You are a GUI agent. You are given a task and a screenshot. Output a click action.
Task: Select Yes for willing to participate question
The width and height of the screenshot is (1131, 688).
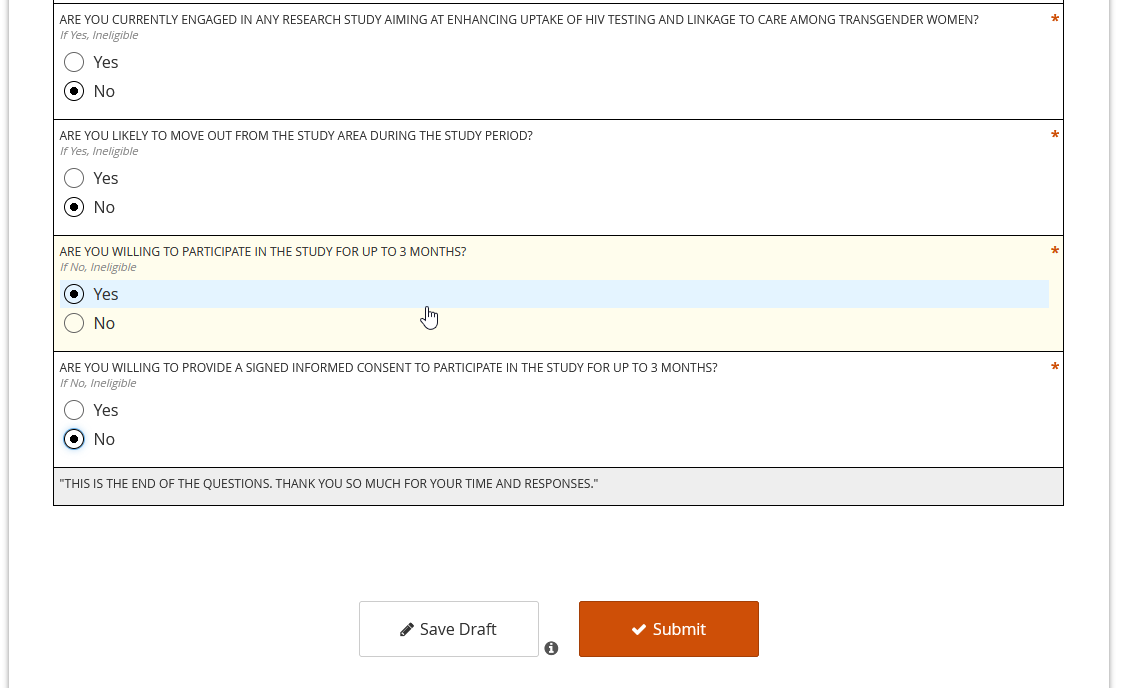coord(74,294)
